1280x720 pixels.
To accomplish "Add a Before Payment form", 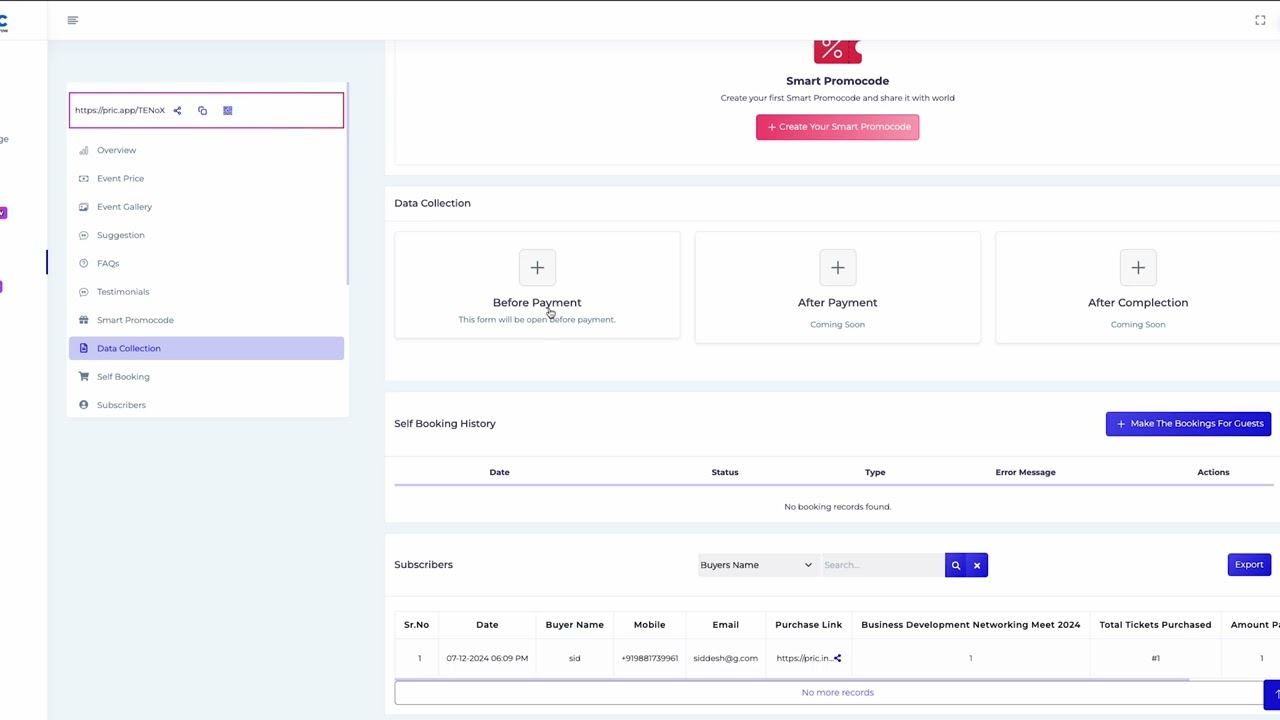I will [x=537, y=267].
